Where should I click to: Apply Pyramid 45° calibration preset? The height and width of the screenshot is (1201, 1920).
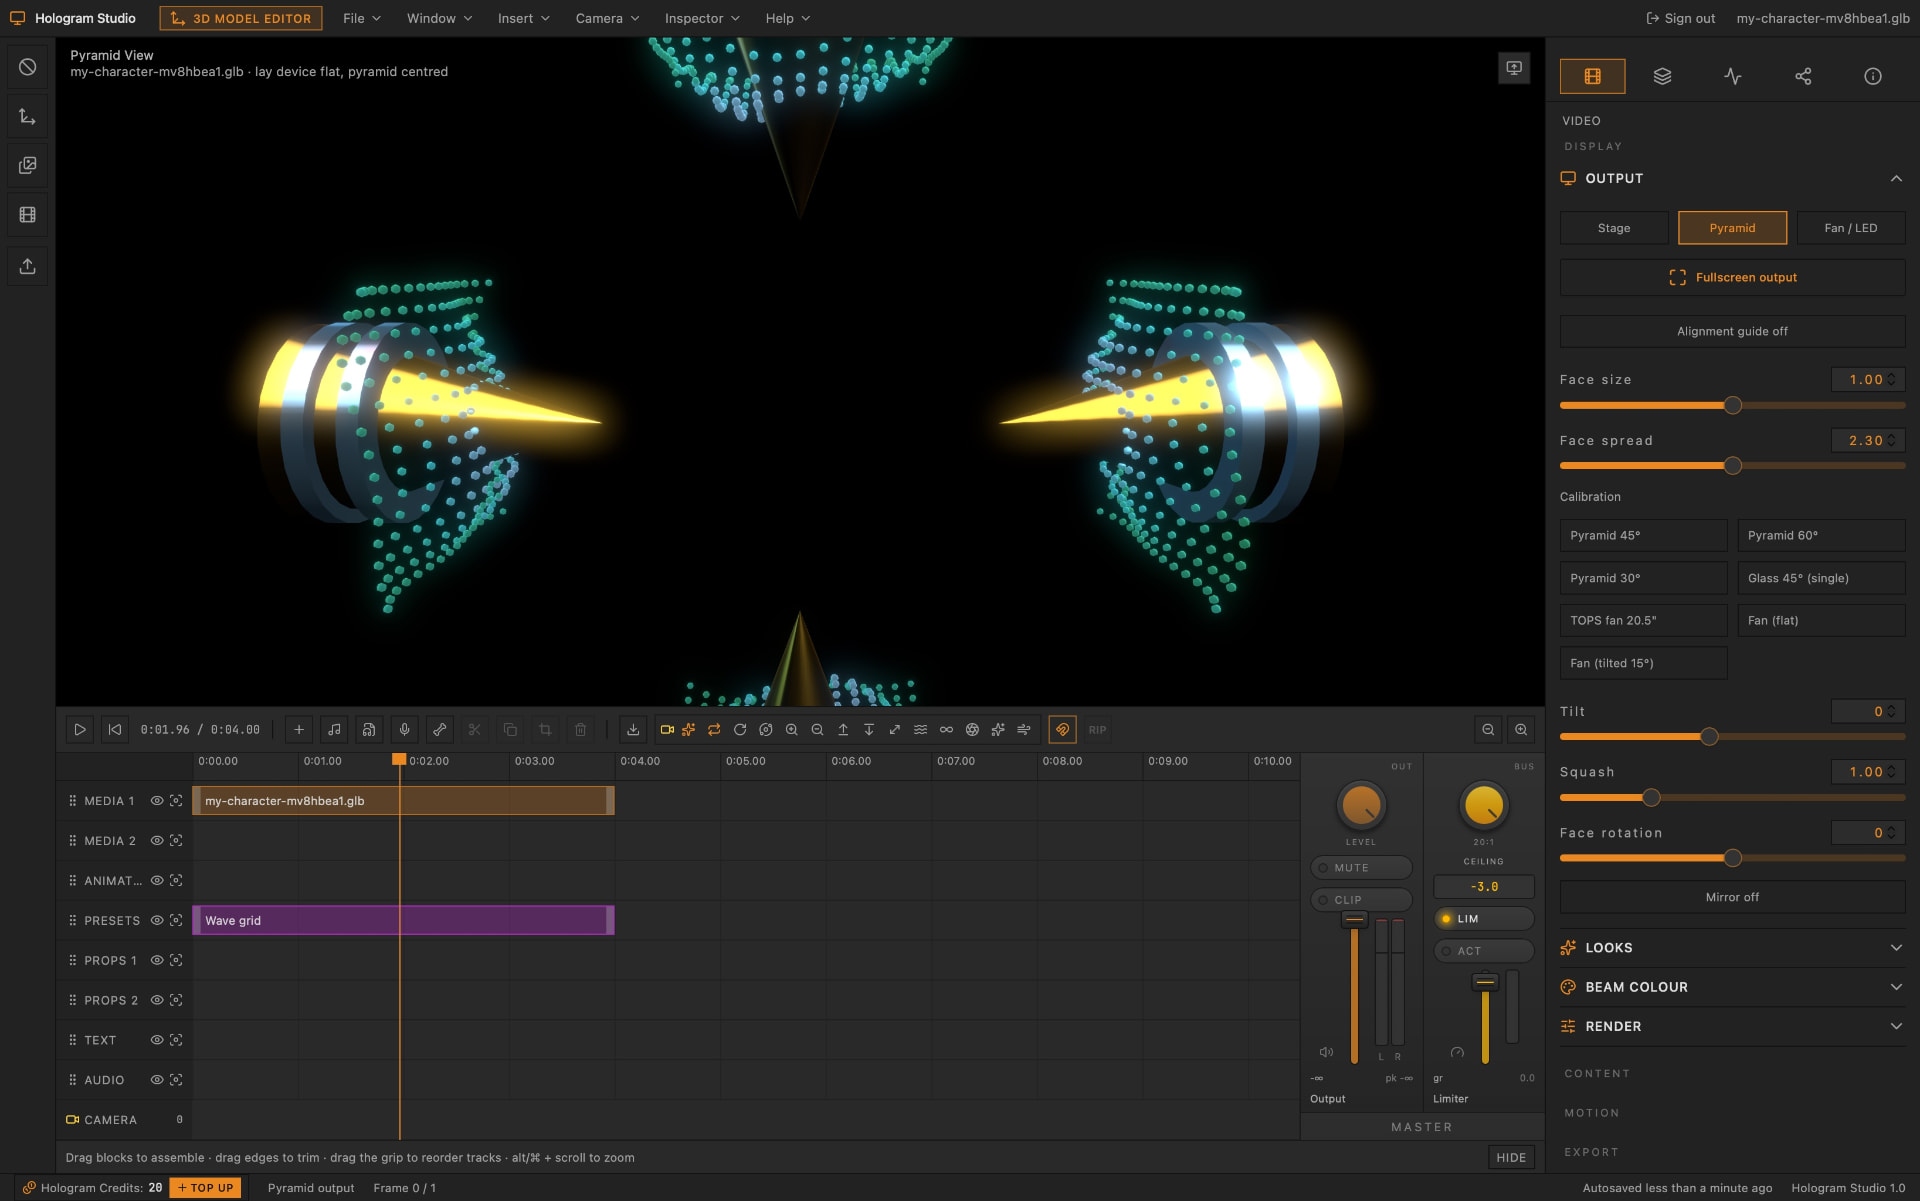pyautogui.click(x=1643, y=536)
